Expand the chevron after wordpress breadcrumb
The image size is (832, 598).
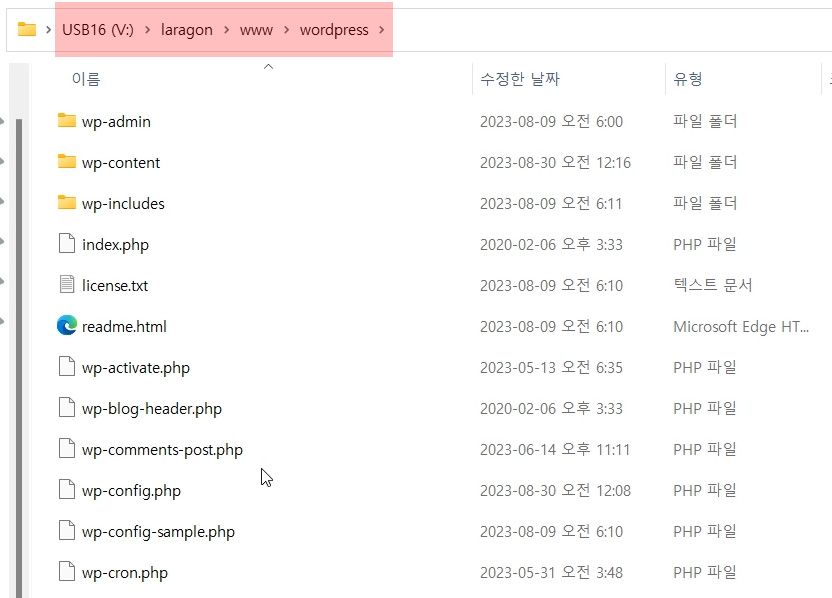pos(382,30)
